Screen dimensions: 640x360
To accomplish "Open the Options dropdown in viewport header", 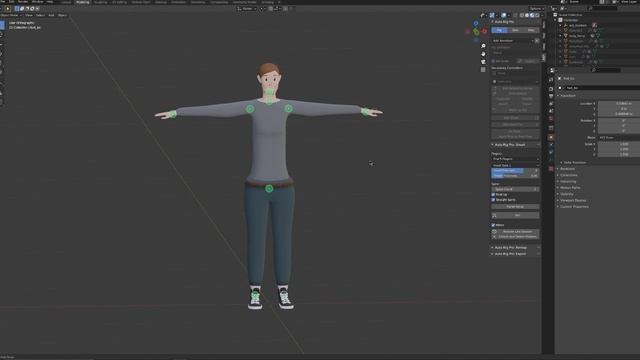I will (x=536, y=9).
